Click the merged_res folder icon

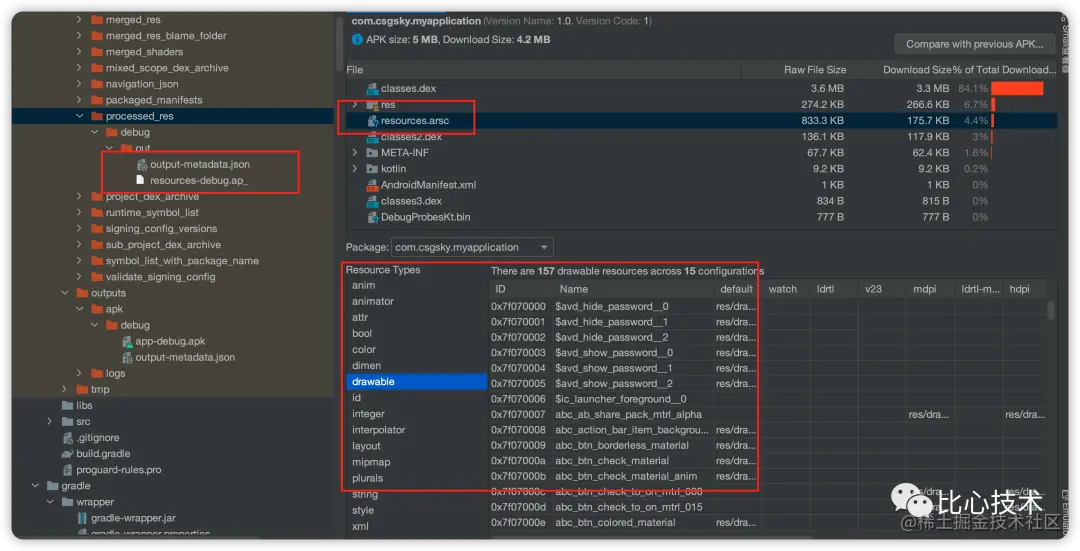coord(96,20)
